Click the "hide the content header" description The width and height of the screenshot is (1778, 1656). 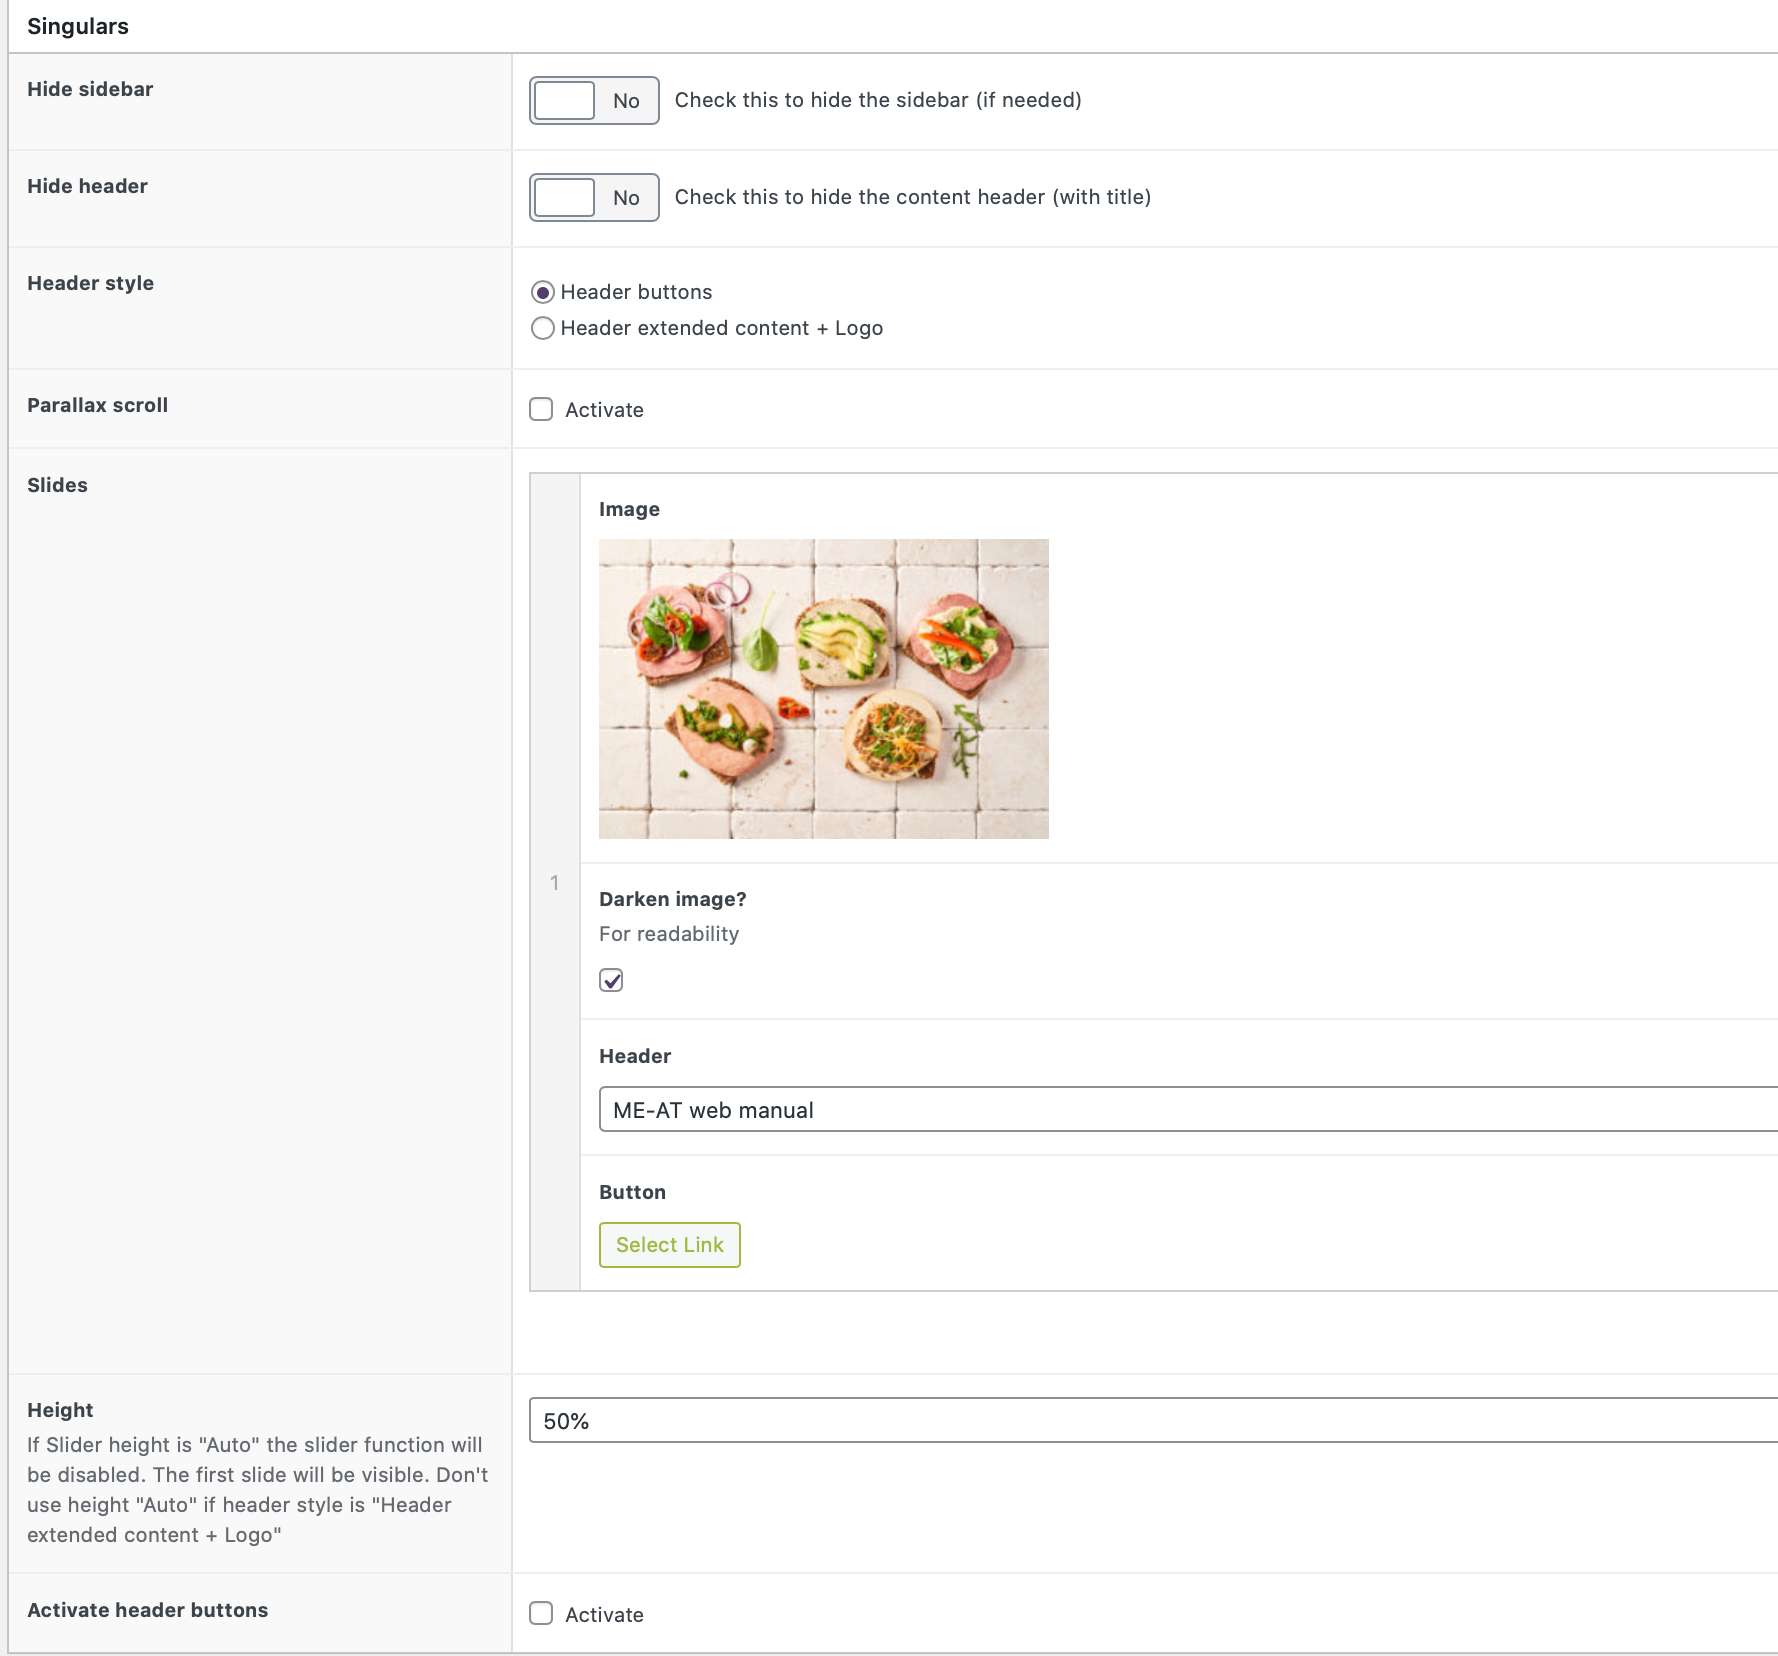point(912,197)
